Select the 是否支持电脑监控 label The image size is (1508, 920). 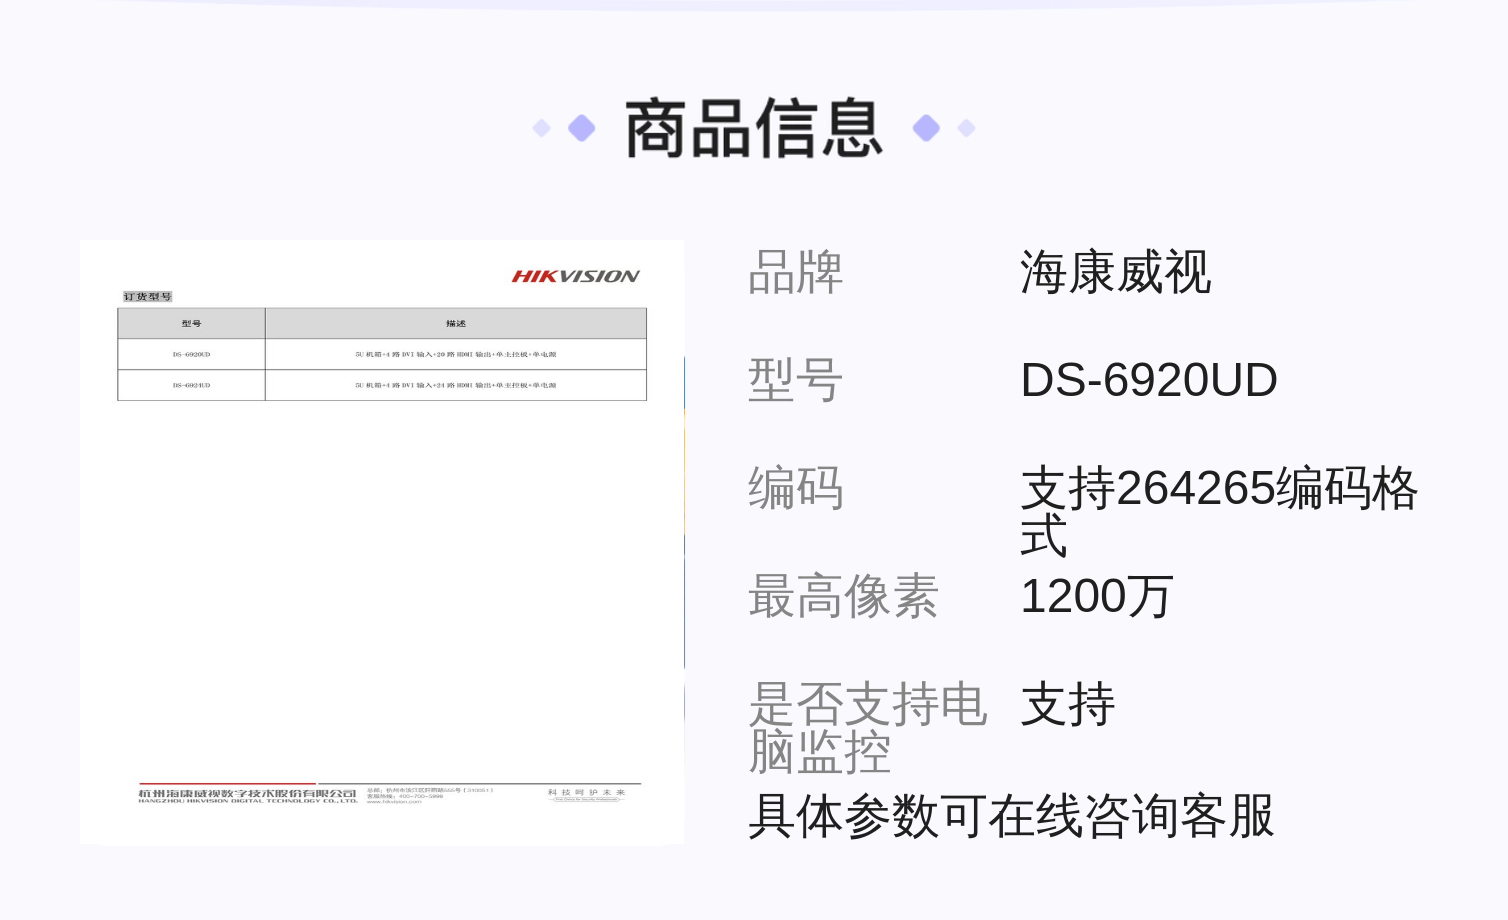868,727
